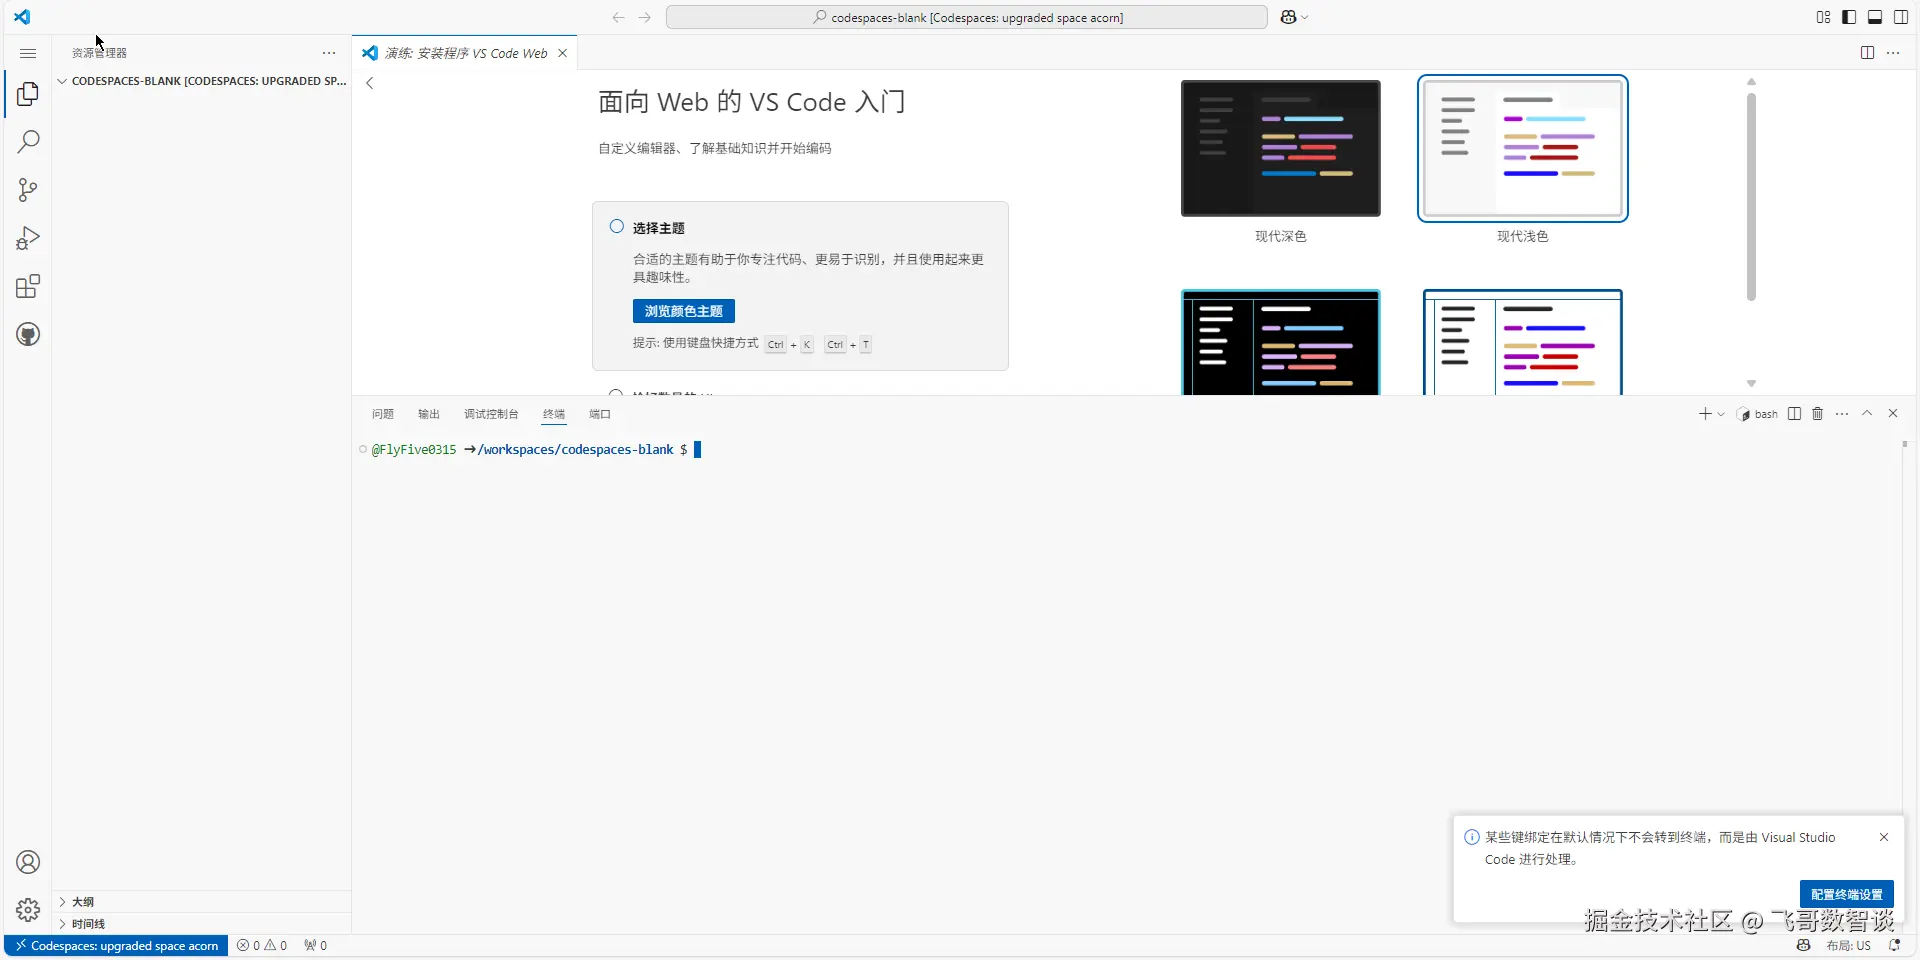Click the scroll up arrow of walkthrough

(x=1751, y=82)
